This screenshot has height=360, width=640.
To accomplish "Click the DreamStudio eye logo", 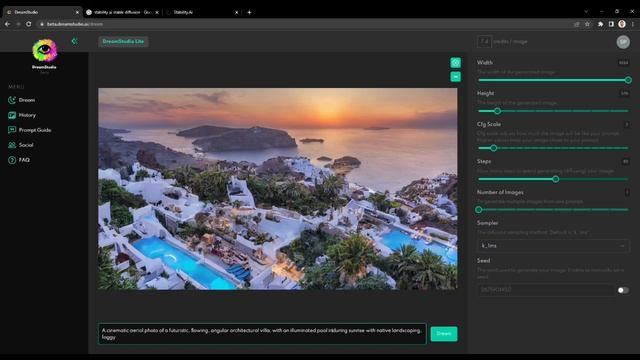I will point(44,50).
